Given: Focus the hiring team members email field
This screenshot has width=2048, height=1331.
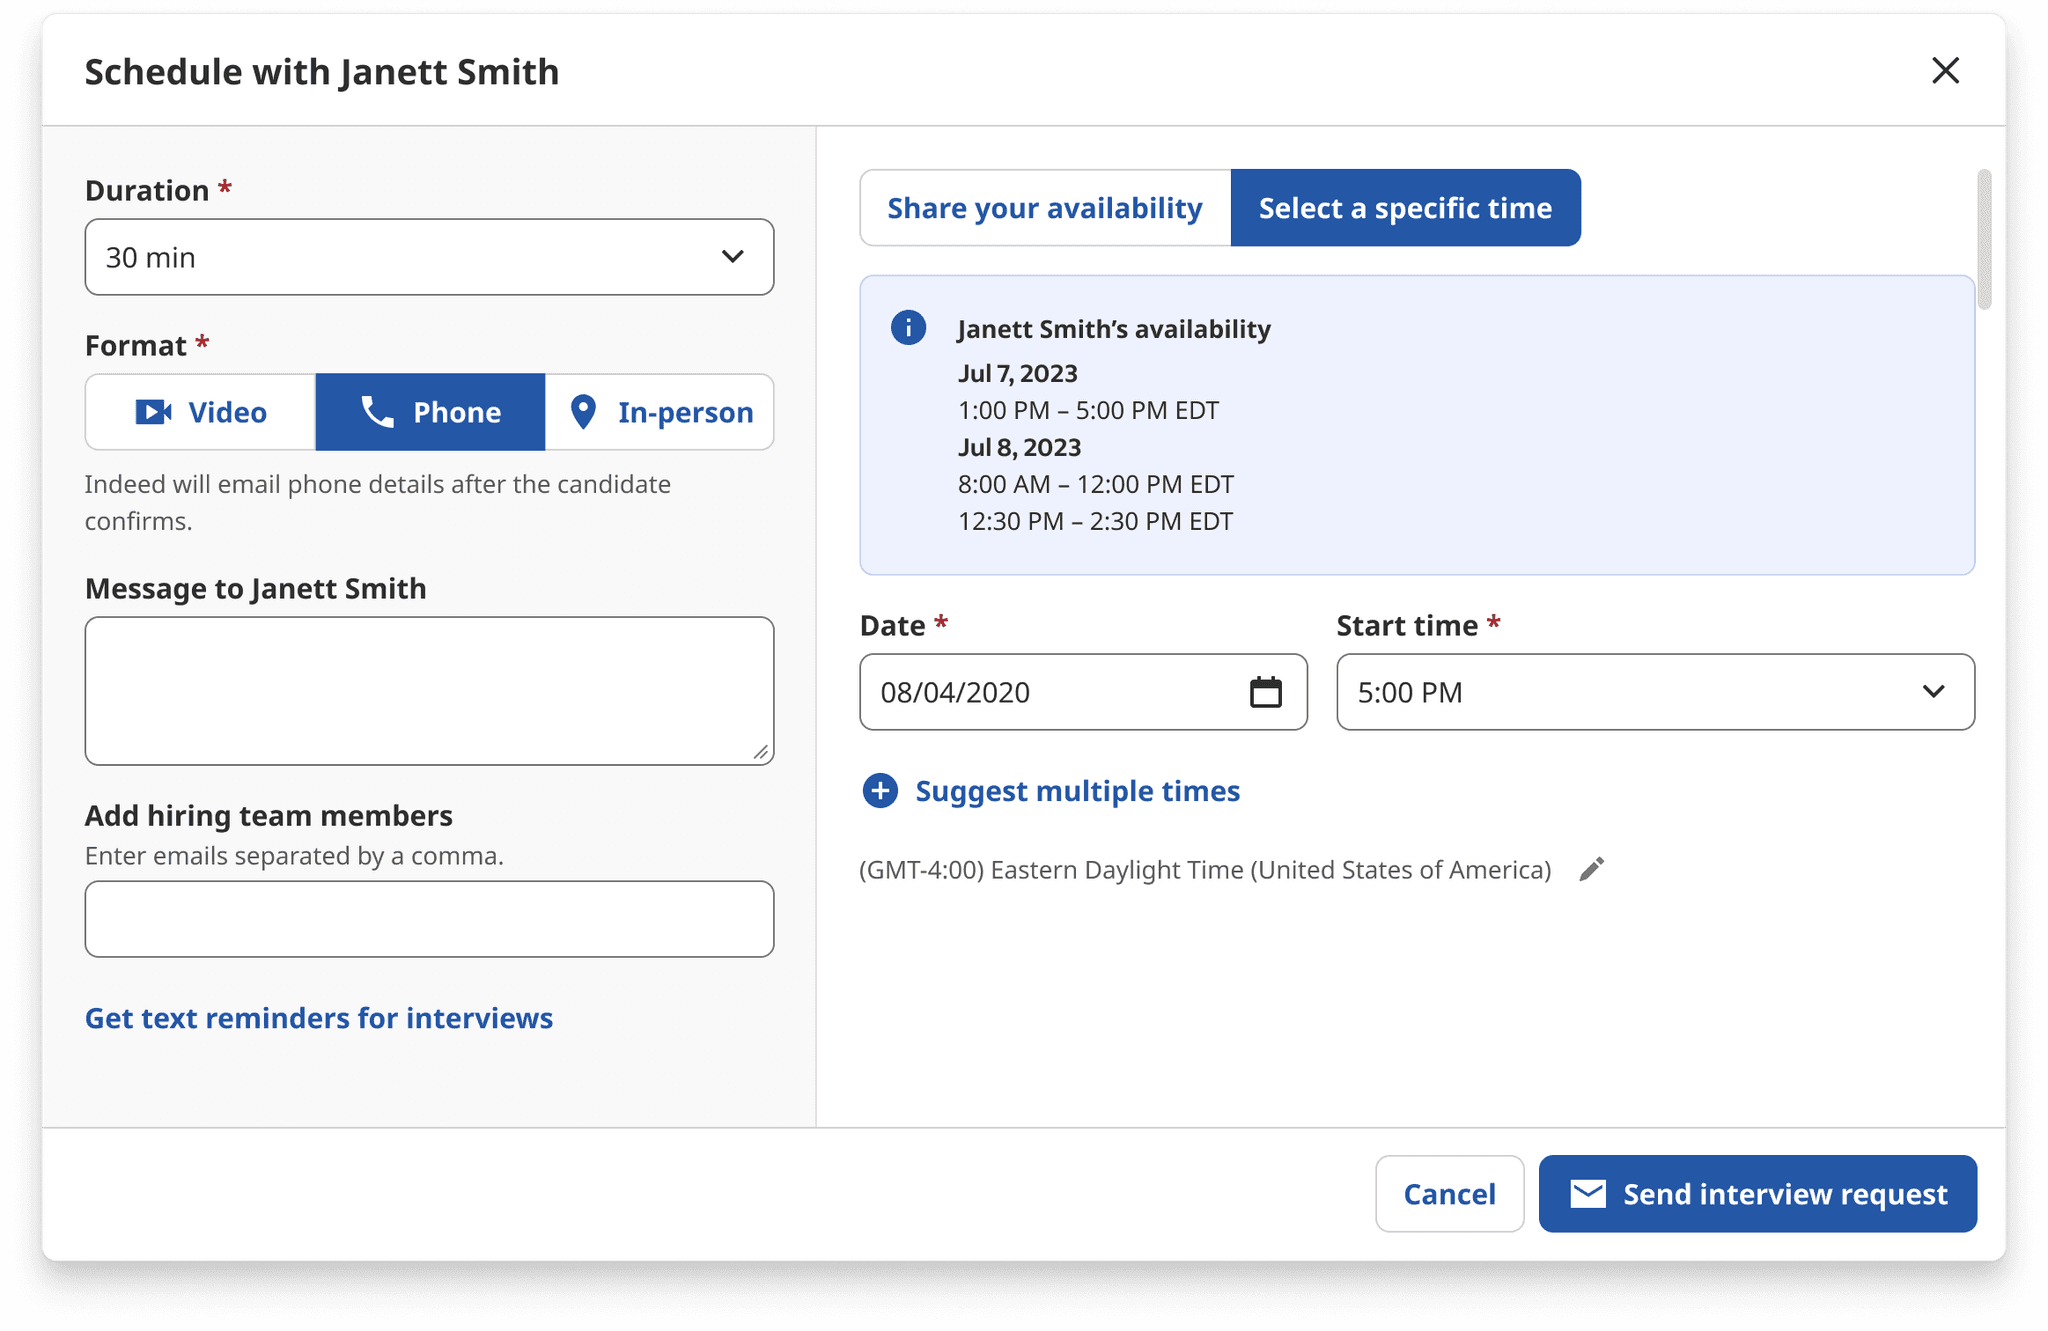Looking at the screenshot, I should [x=429, y=919].
